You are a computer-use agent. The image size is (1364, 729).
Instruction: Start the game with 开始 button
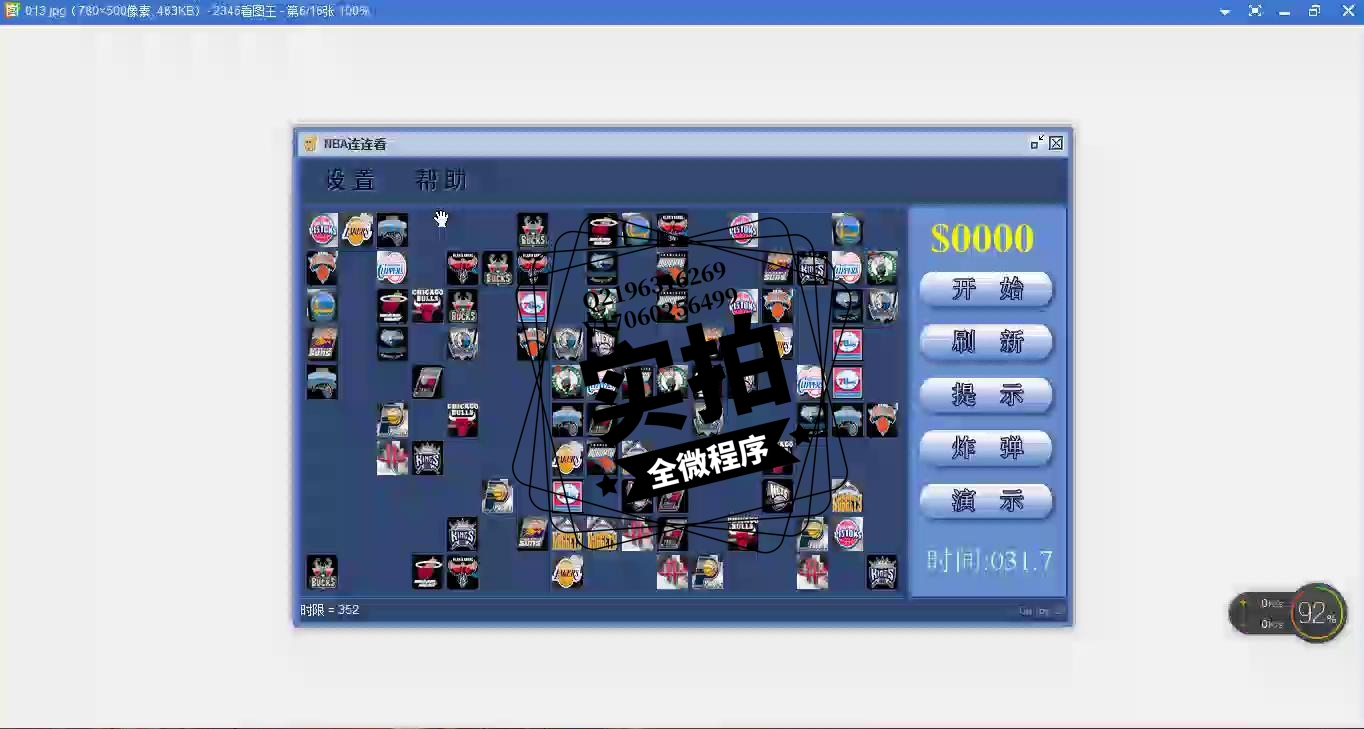(986, 290)
